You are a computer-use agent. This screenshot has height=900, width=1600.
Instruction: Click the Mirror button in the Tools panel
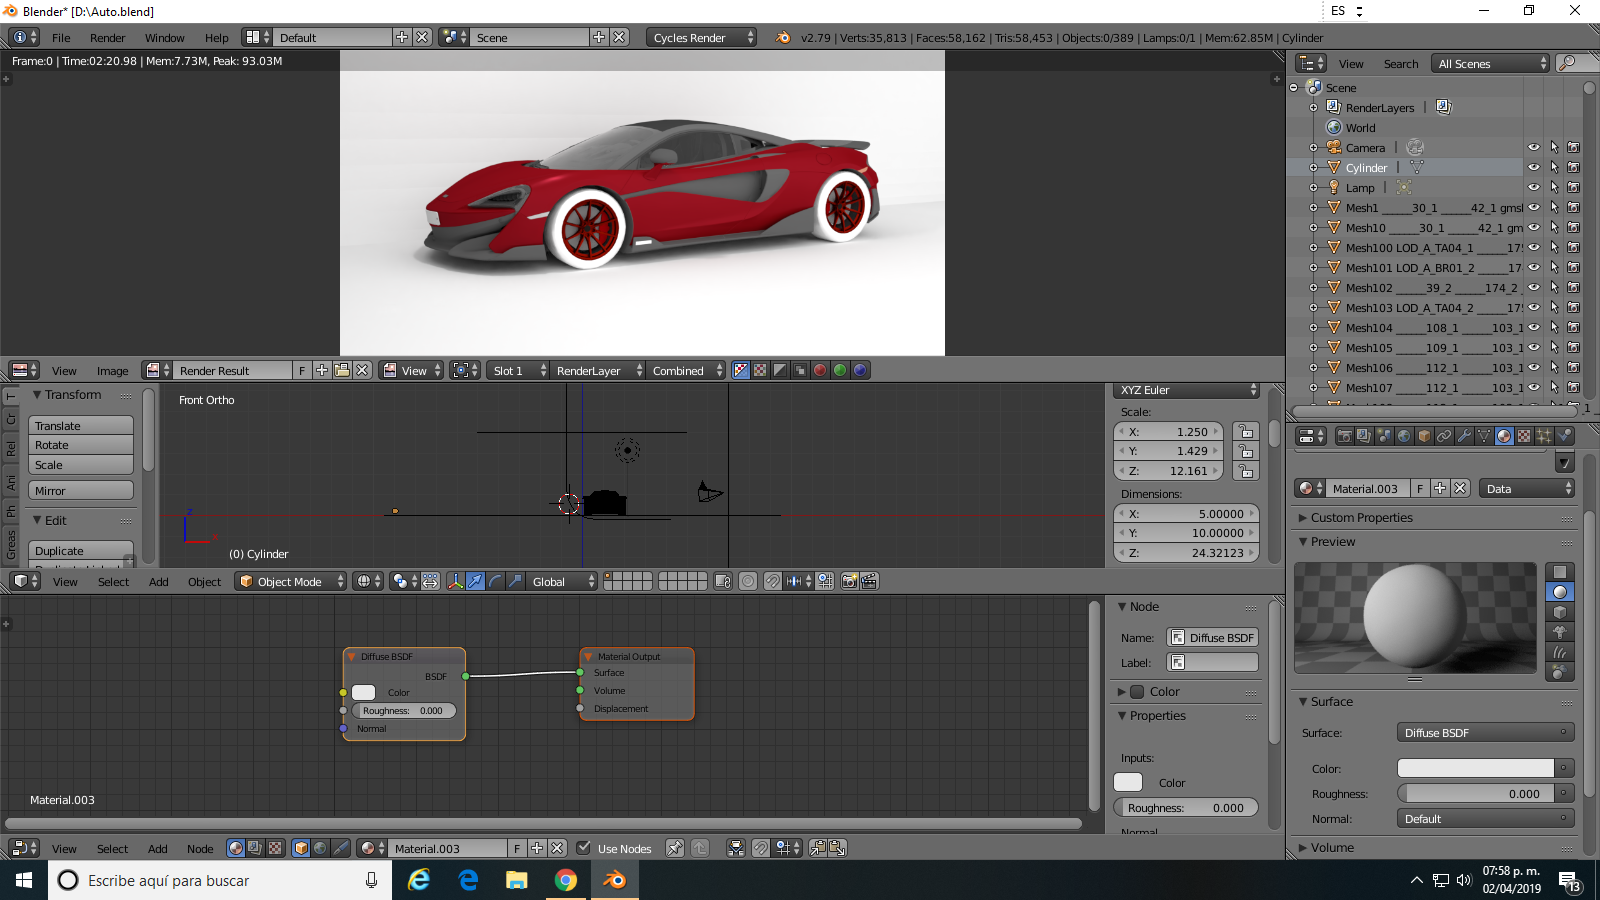80,490
